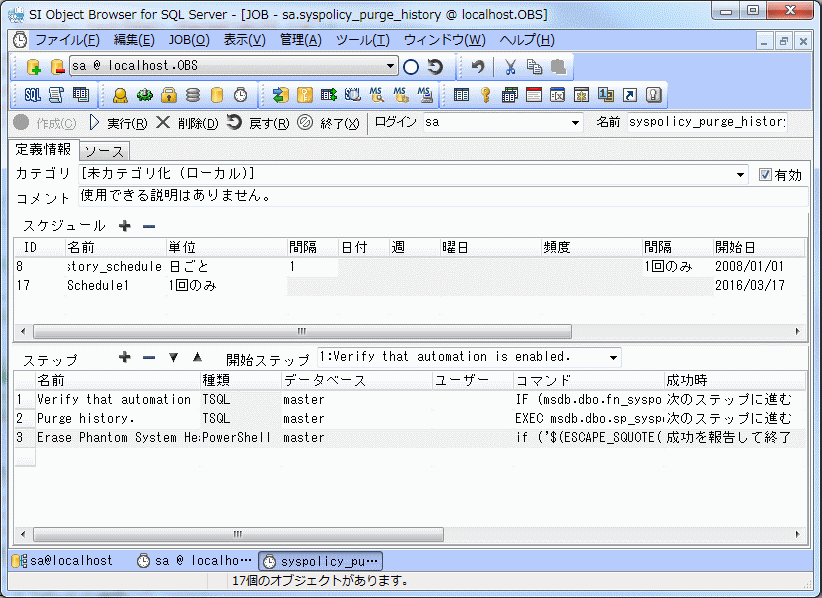822x598 pixels.
Task: Click the schedule list horizontal scrollbar
Action: tap(300, 331)
